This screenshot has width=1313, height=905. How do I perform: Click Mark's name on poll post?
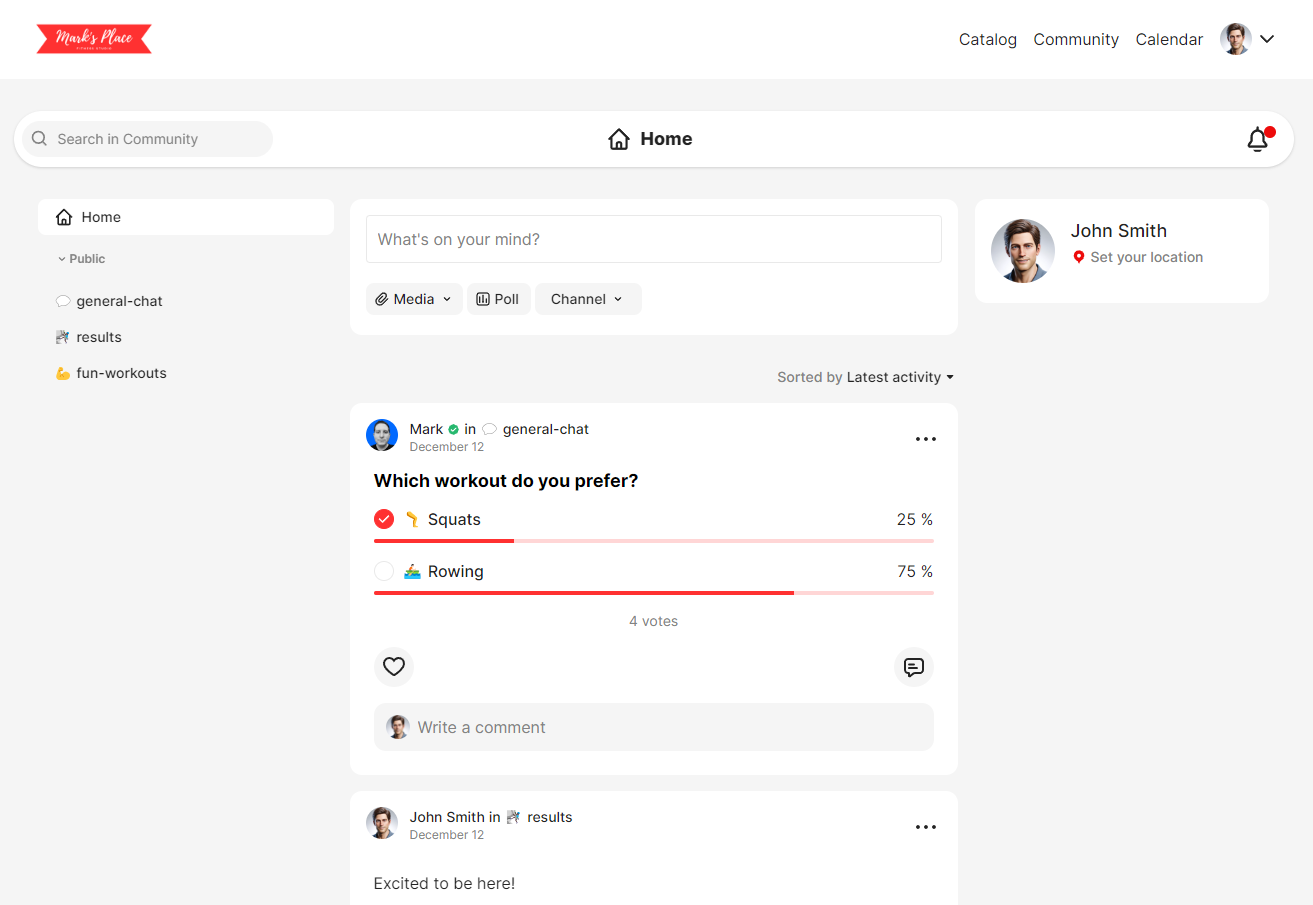point(426,429)
